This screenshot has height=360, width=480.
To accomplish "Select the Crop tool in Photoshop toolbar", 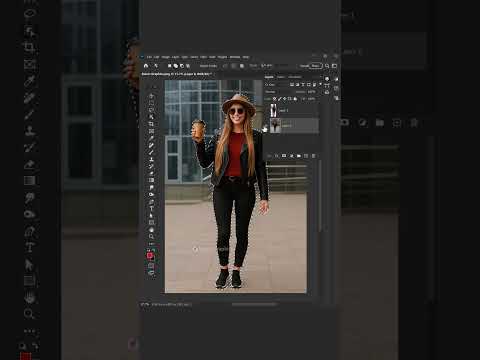I will [x=151, y=124].
